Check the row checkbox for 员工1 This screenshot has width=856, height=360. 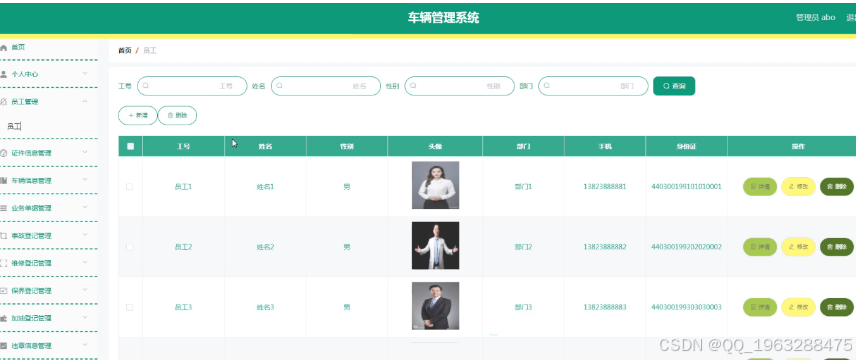coord(129,186)
